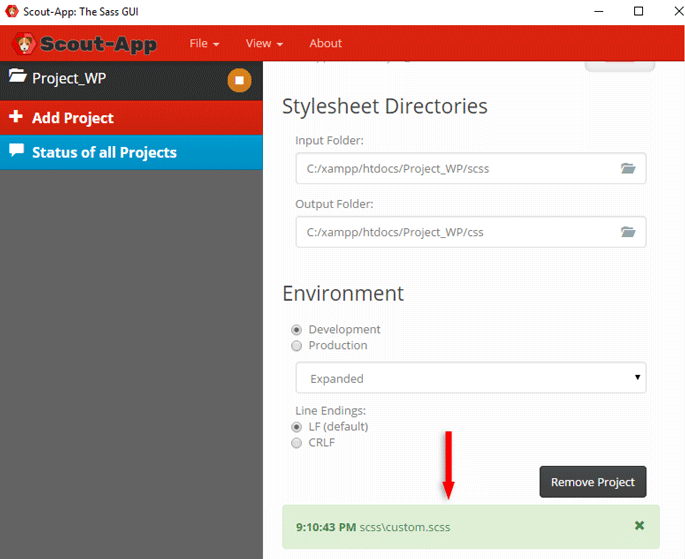This screenshot has width=685, height=559.
Task: Click the Scout-App dog logo
Action: (x=24, y=43)
